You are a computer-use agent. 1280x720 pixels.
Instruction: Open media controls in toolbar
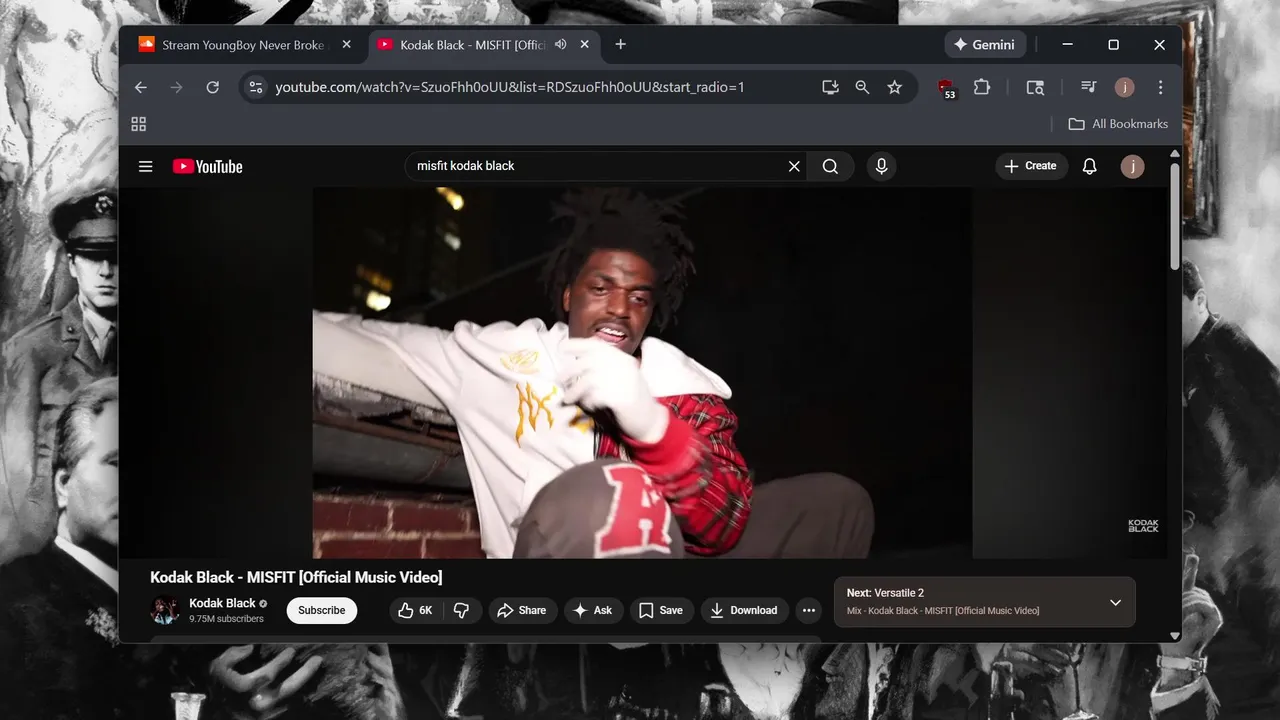1089,87
